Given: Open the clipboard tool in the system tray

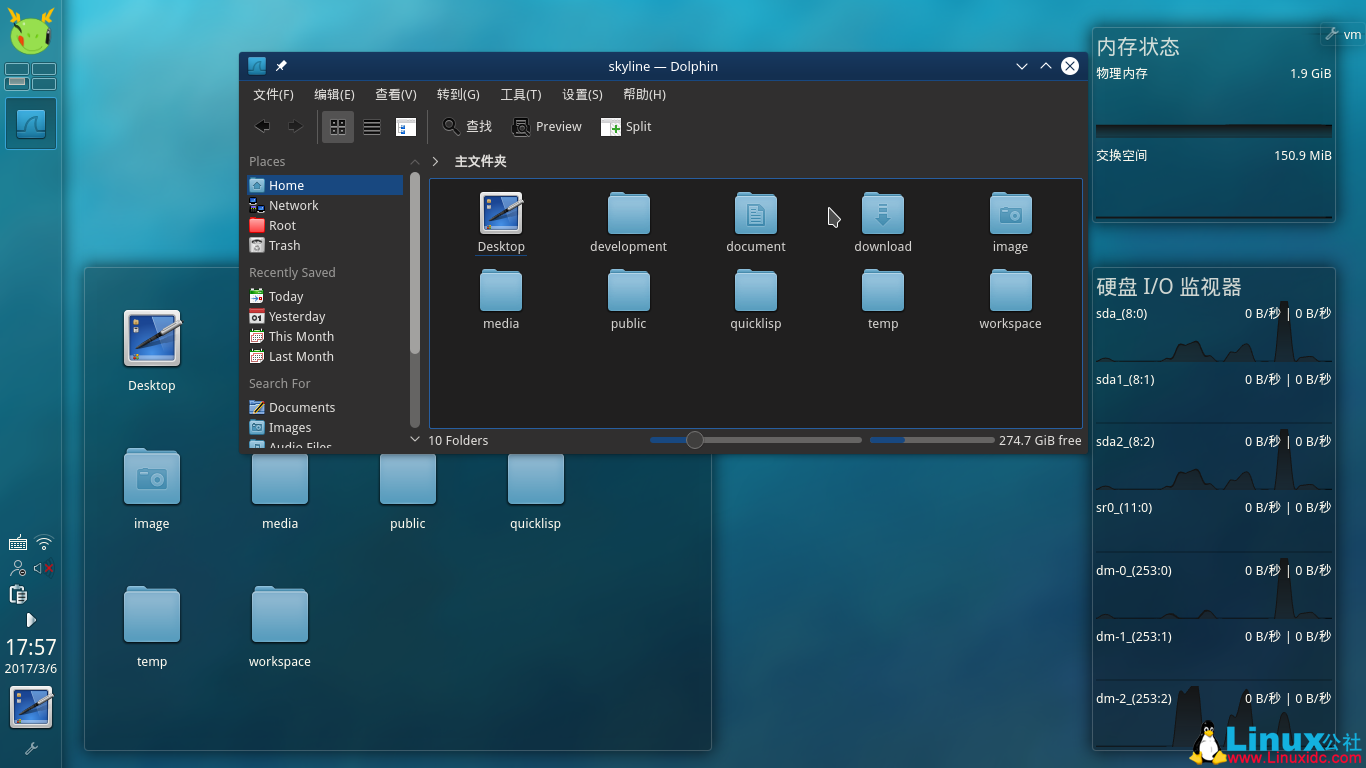Looking at the screenshot, I should [17, 594].
